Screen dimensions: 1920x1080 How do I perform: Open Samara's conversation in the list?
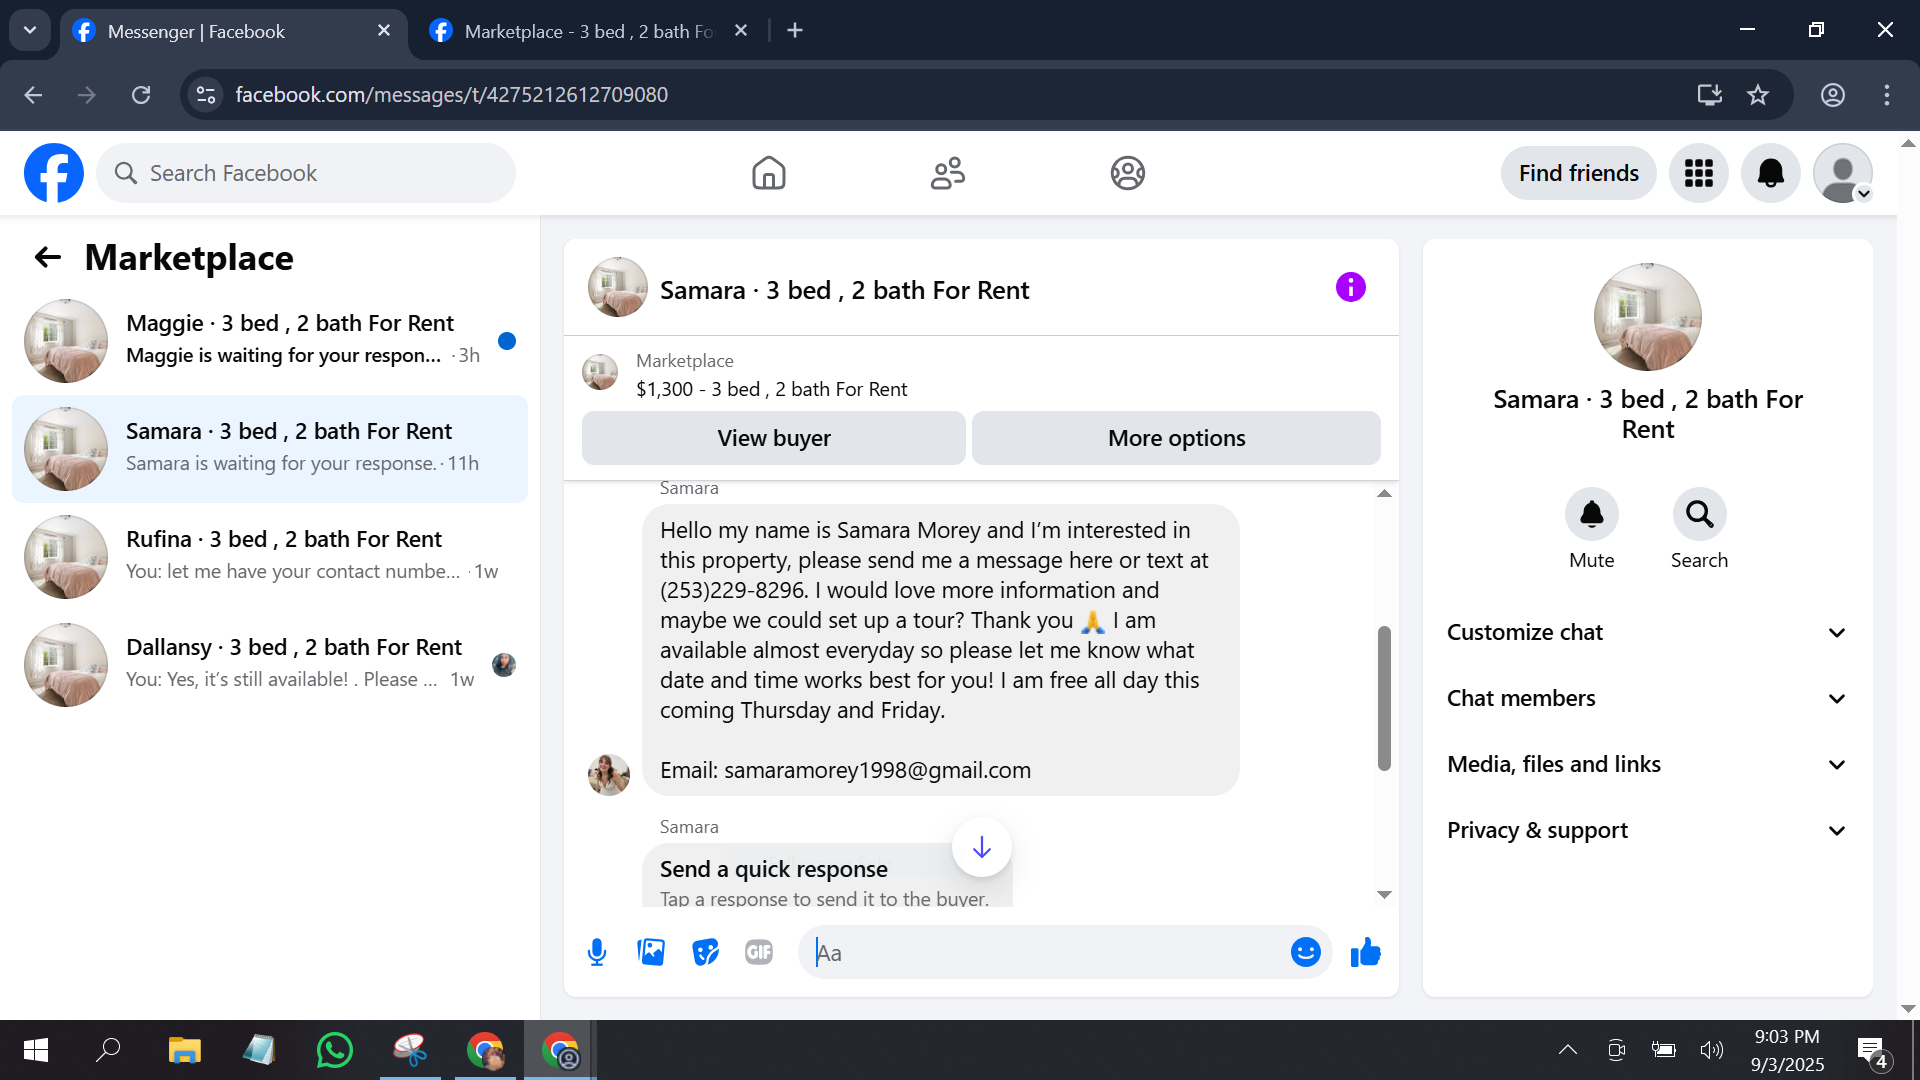click(270, 448)
